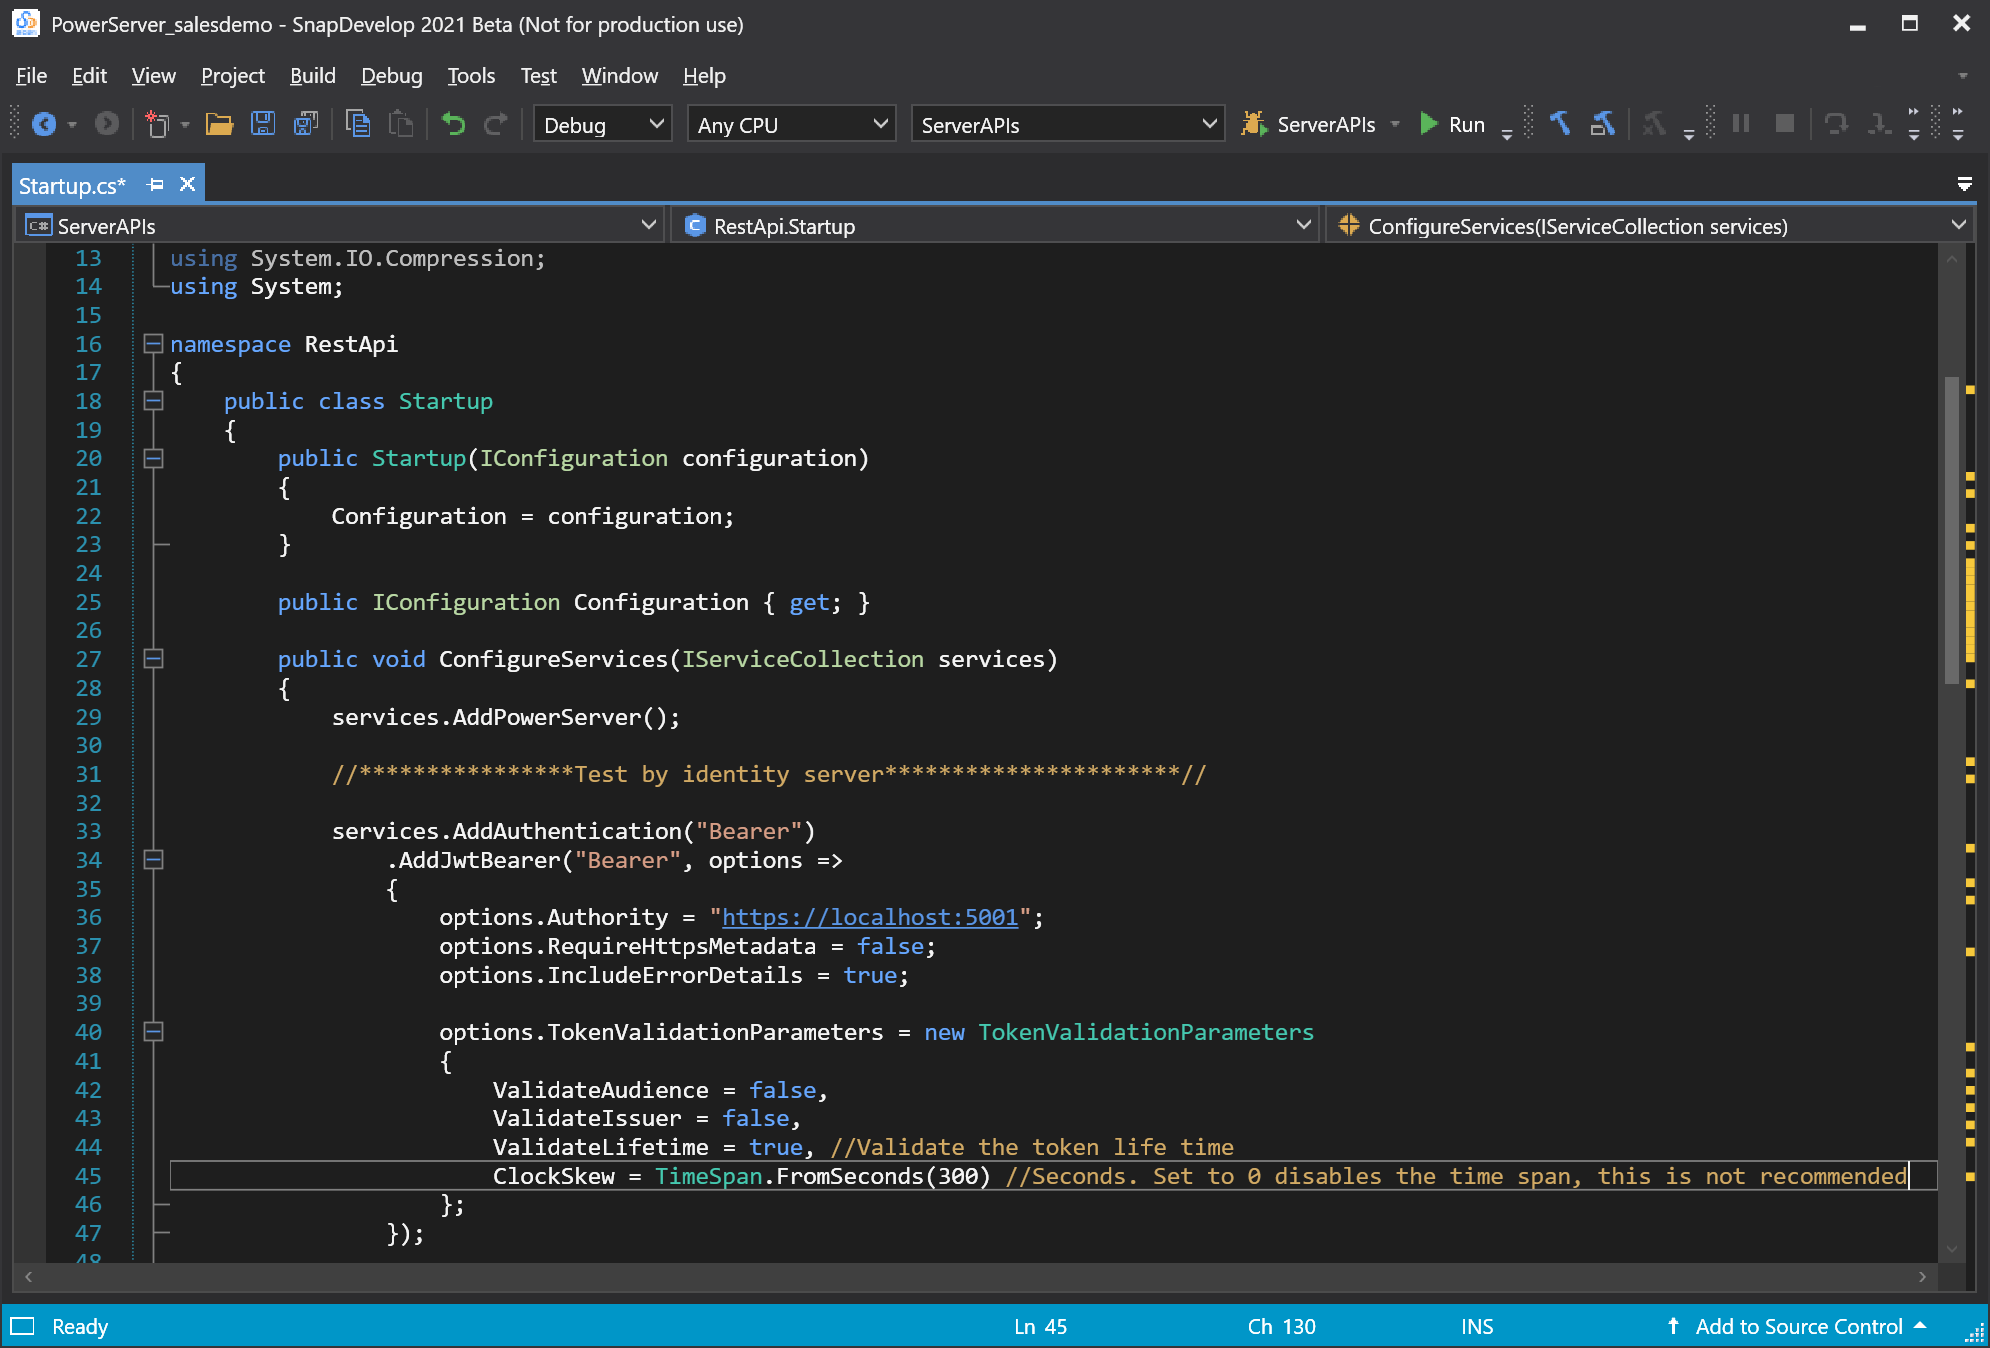This screenshot has width=1990, height=1348.
Task: Click the status bar window icon beside Ready
Action: coord(22,1326)
